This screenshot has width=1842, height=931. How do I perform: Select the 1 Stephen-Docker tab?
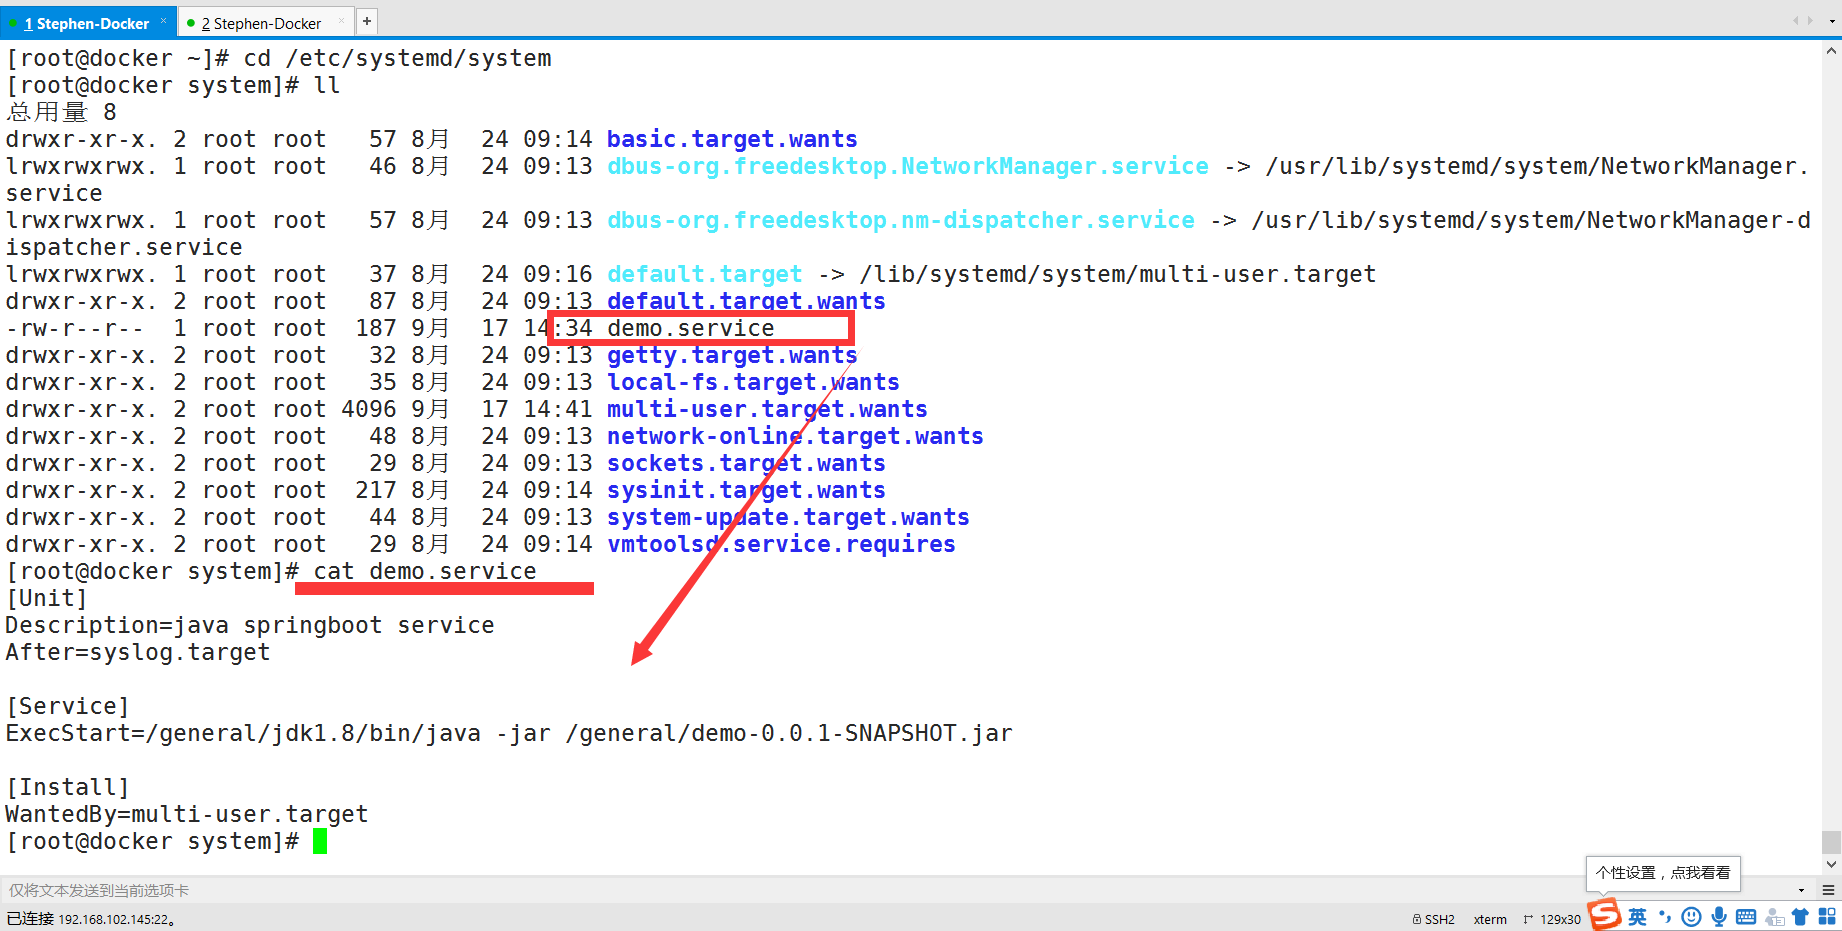[x=86, y=23]
